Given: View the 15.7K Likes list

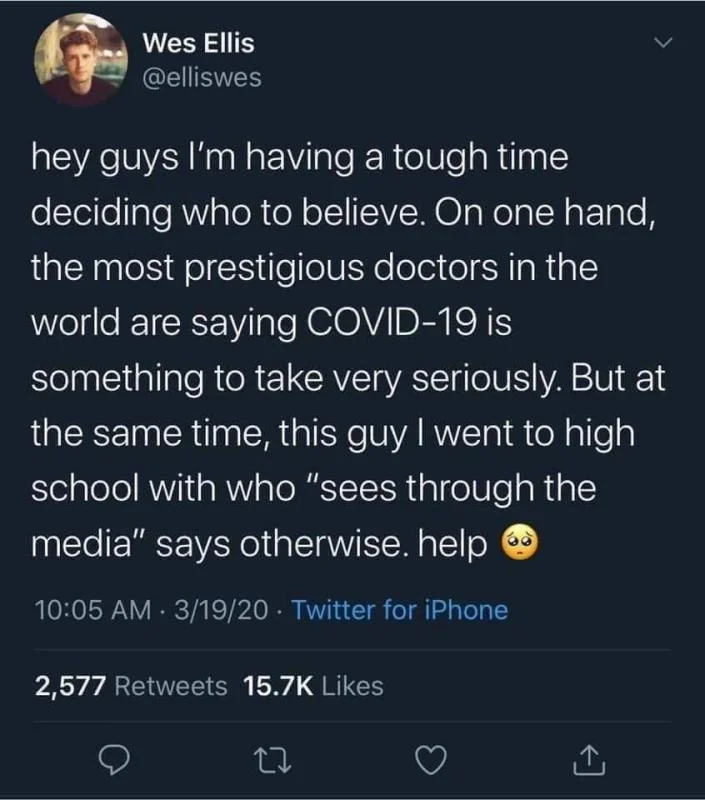Looking at the screenshot, I should (313, 686).
